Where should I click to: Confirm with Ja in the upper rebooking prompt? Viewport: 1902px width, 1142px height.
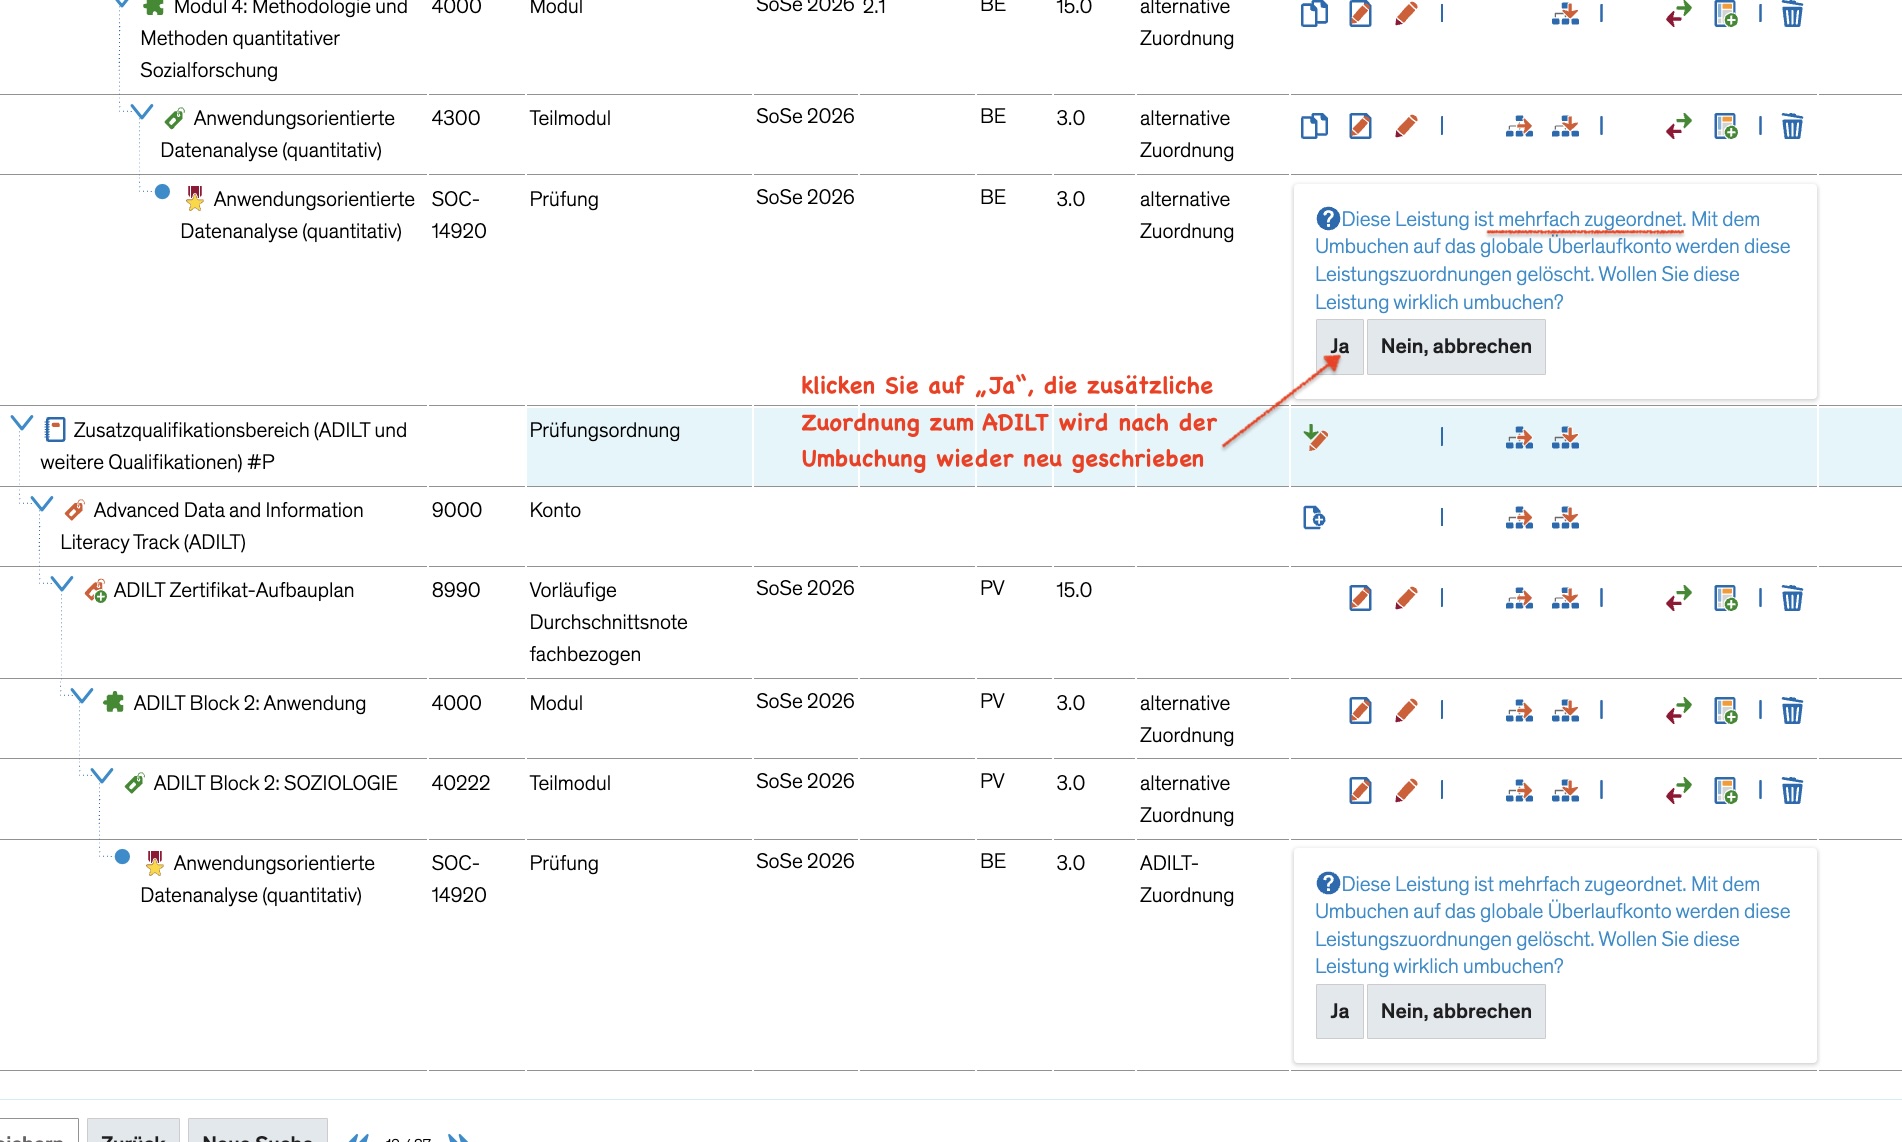(x=1339, y=346)
